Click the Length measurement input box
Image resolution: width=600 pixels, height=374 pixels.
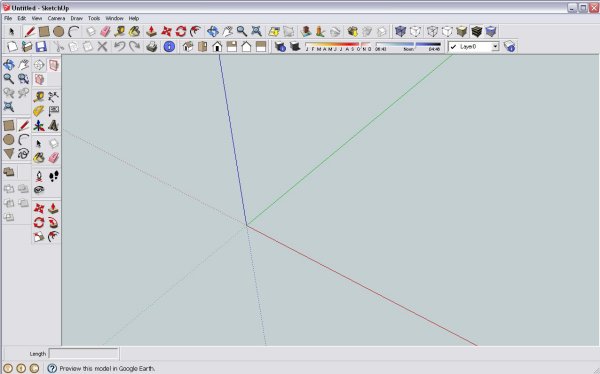pos(83,353)
